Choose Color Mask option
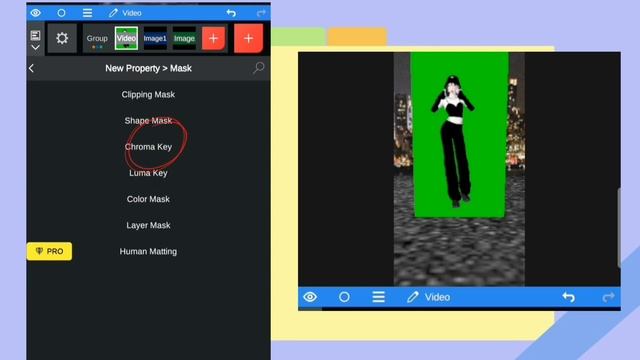The width and height of the screenshot is (640, 360). click(x=148, y=199)
